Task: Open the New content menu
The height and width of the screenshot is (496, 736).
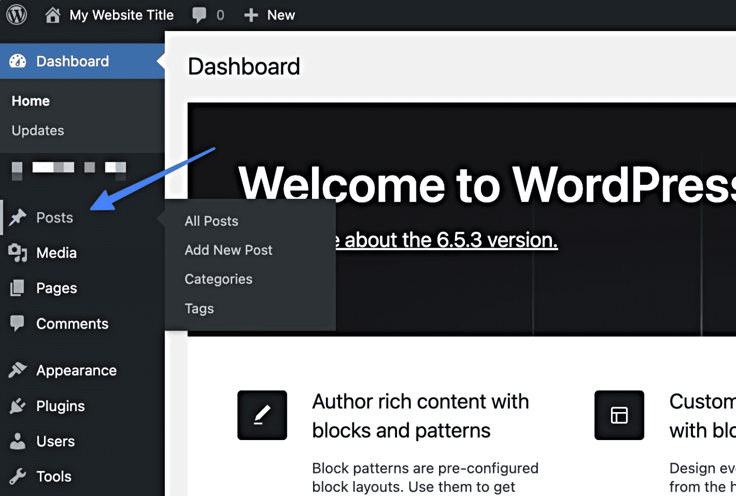Action: pos(281,15)
